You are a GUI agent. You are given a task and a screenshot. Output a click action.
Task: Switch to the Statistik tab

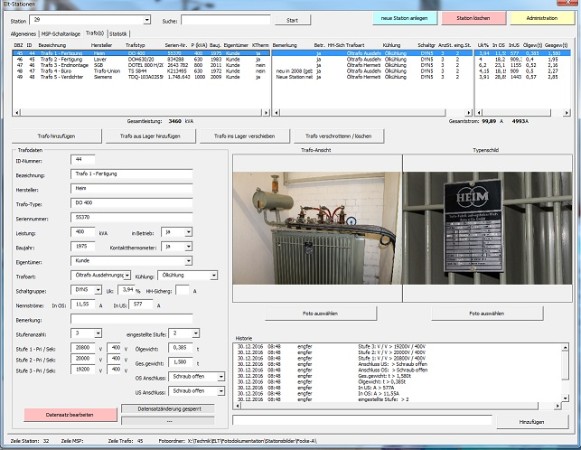tap(118, 34)
